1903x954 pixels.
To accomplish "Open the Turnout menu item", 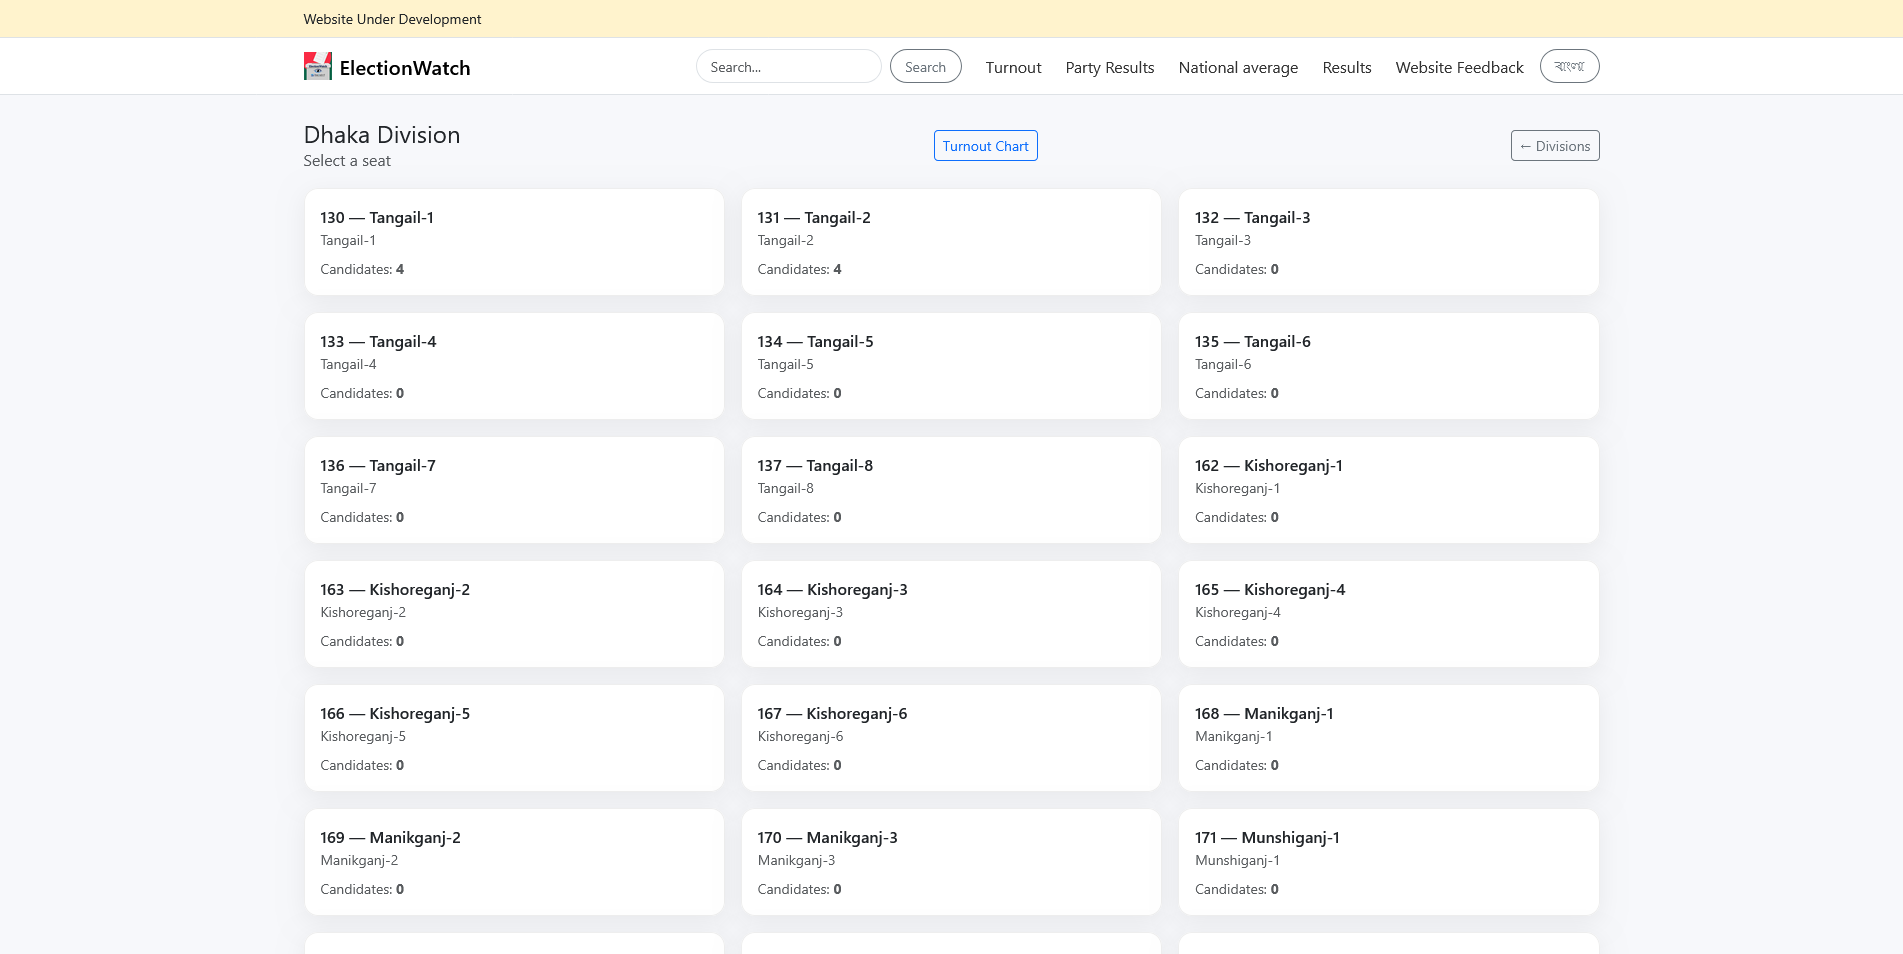I will pyautogui.click(x=1013, y=68).
